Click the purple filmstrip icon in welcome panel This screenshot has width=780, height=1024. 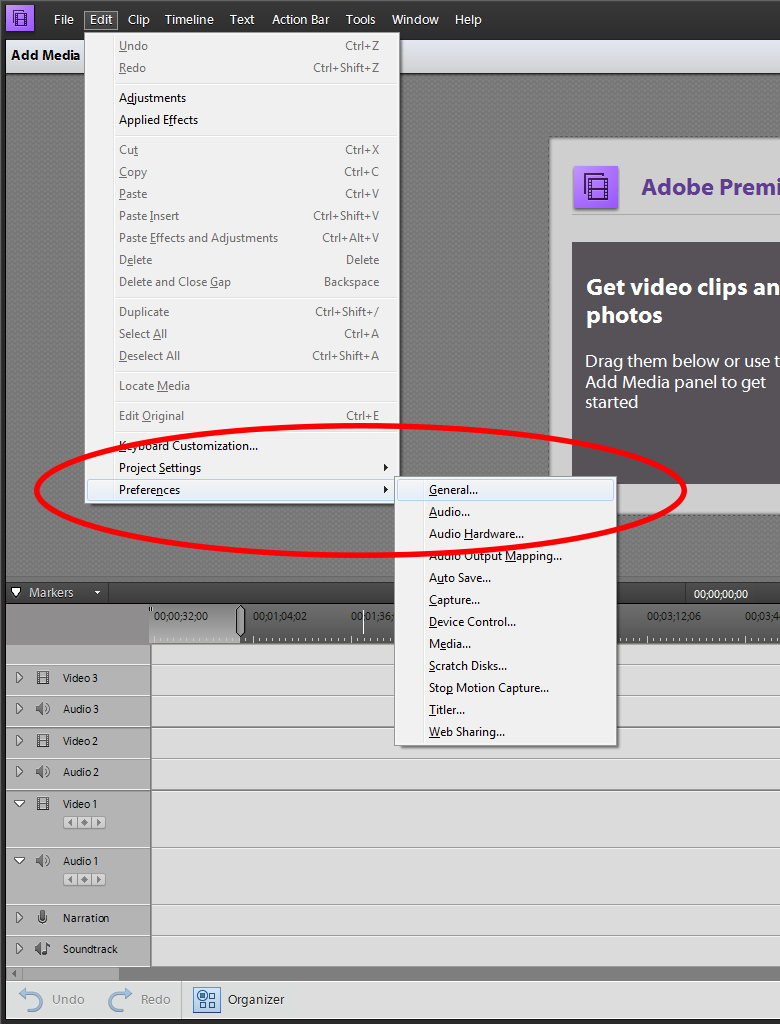point(595,187)
